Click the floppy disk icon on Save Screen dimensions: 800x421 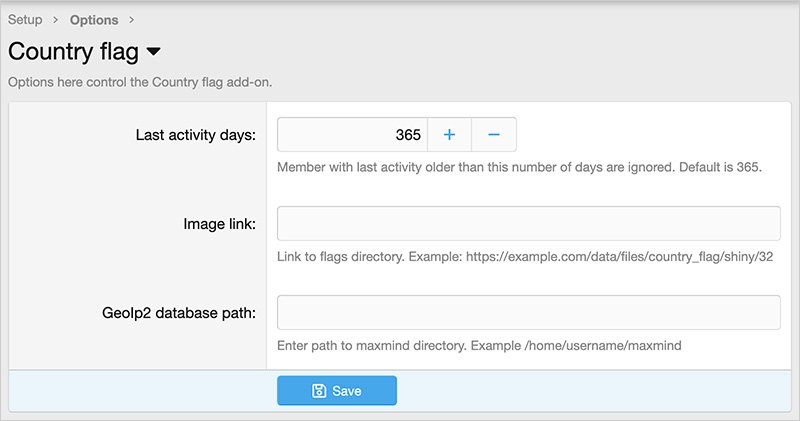point(319,391)
